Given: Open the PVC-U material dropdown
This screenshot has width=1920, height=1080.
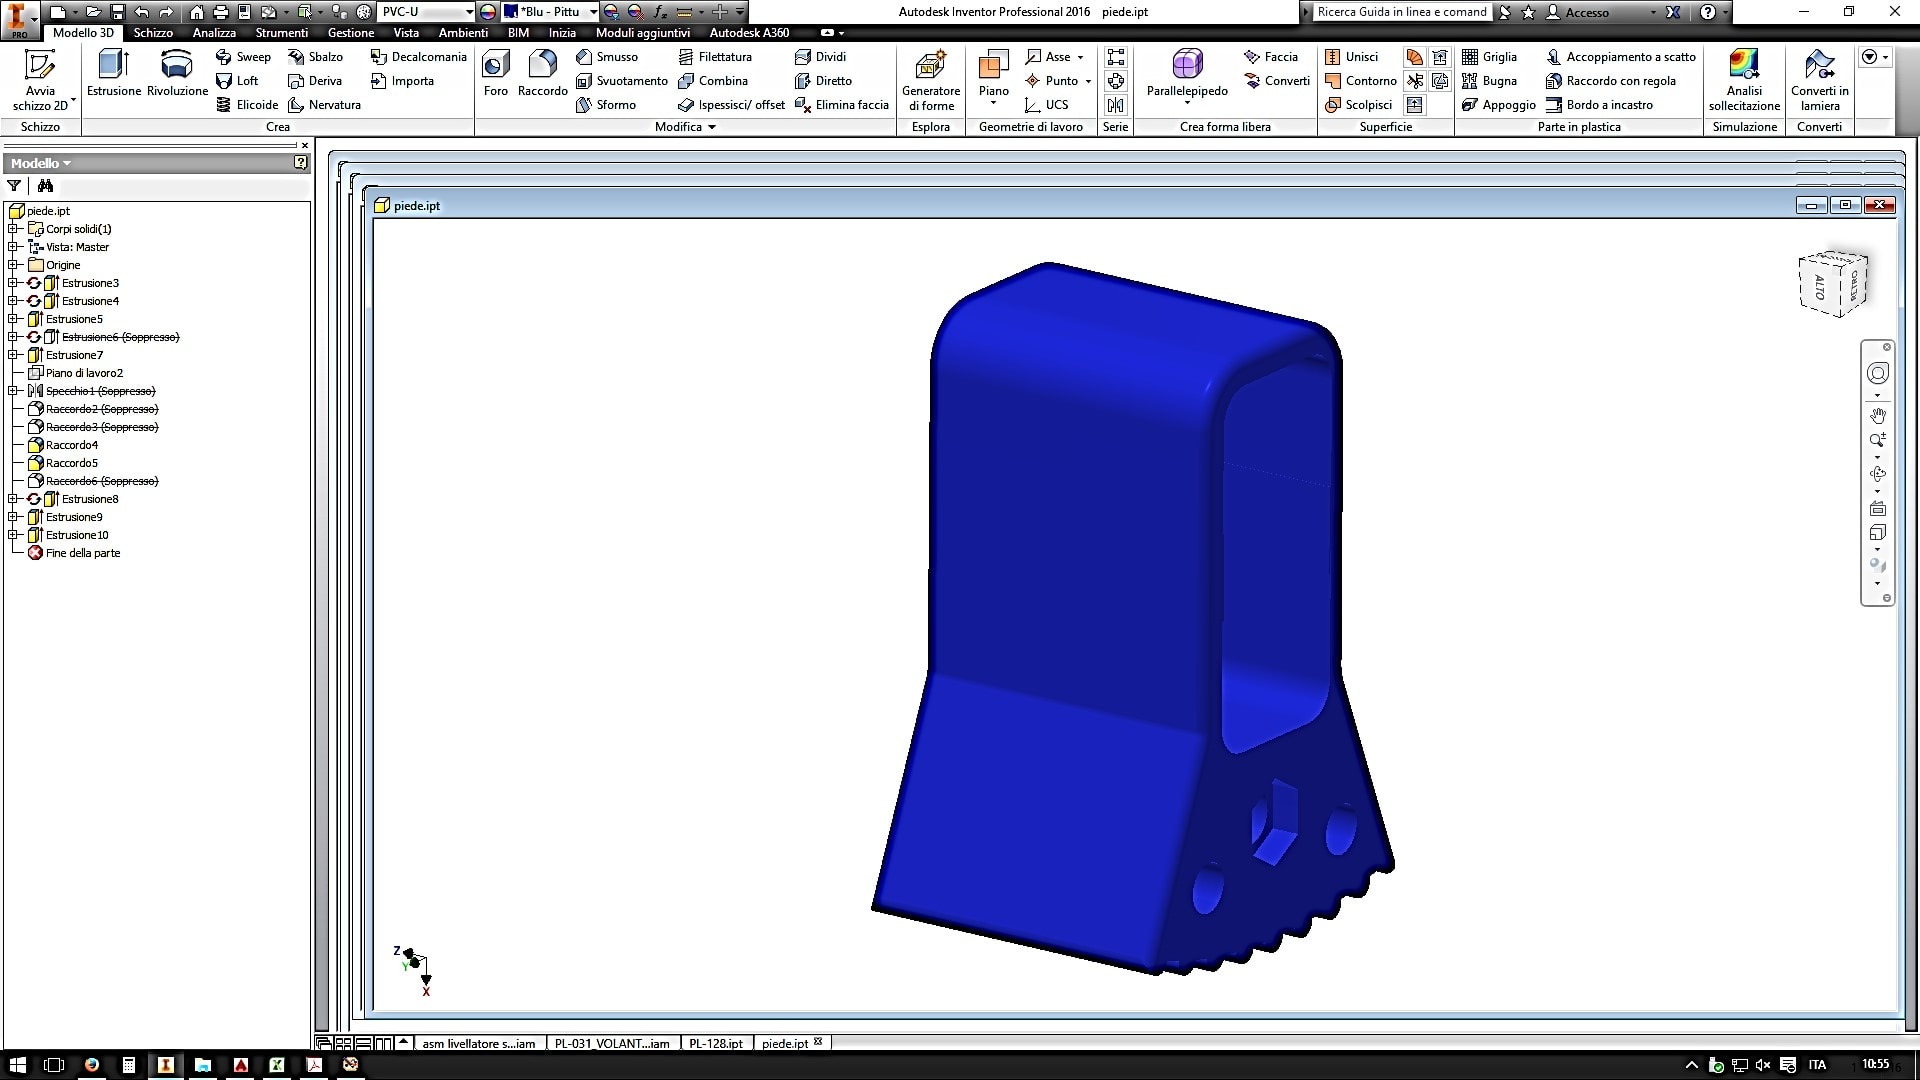Looking at the screenshot, I should [469, 12].
